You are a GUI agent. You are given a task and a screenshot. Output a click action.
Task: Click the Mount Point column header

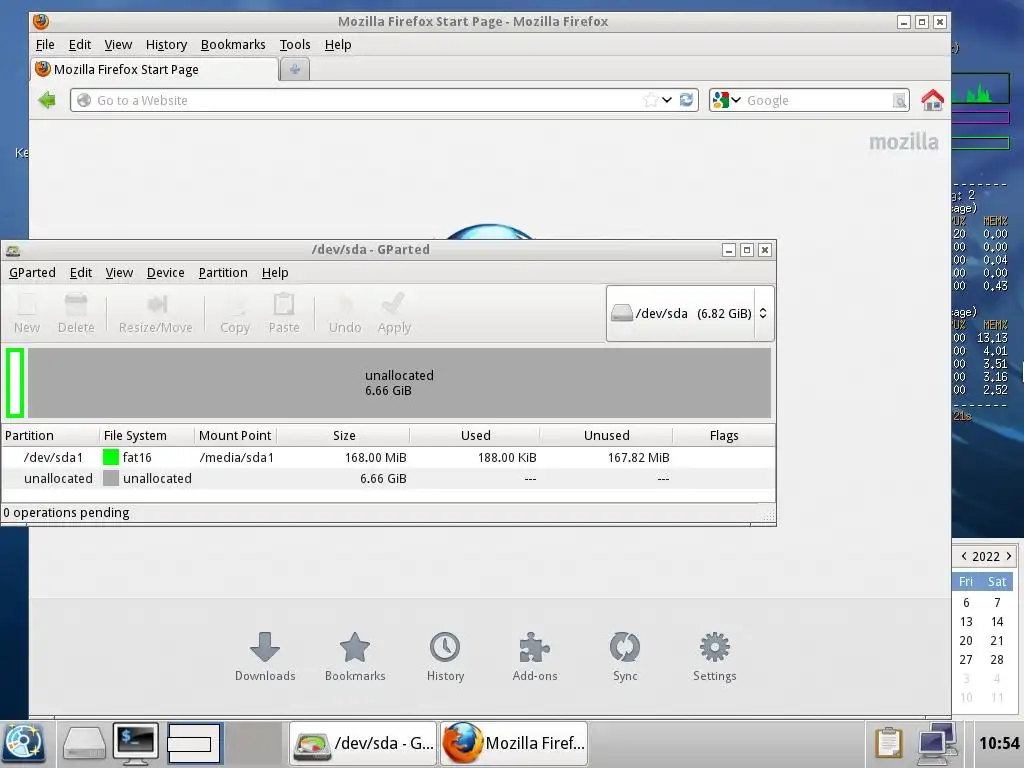[235, 436]
